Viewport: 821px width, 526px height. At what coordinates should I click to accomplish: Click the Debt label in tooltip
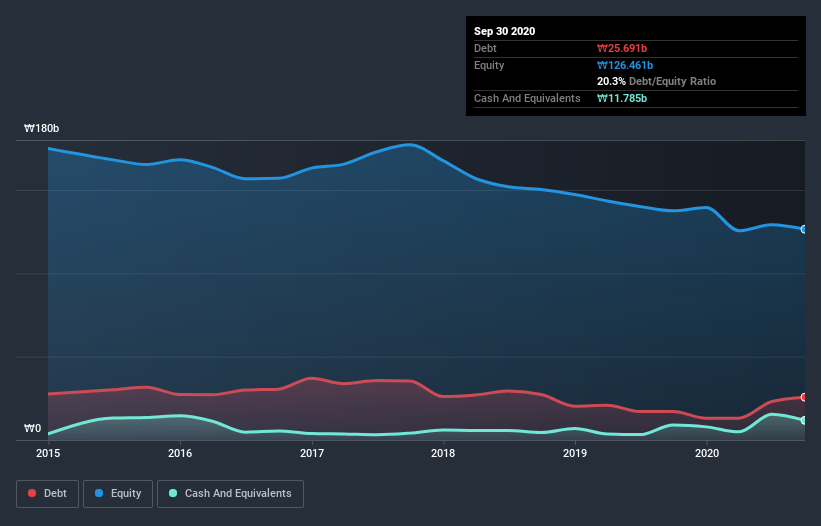[x=485, y=48]
